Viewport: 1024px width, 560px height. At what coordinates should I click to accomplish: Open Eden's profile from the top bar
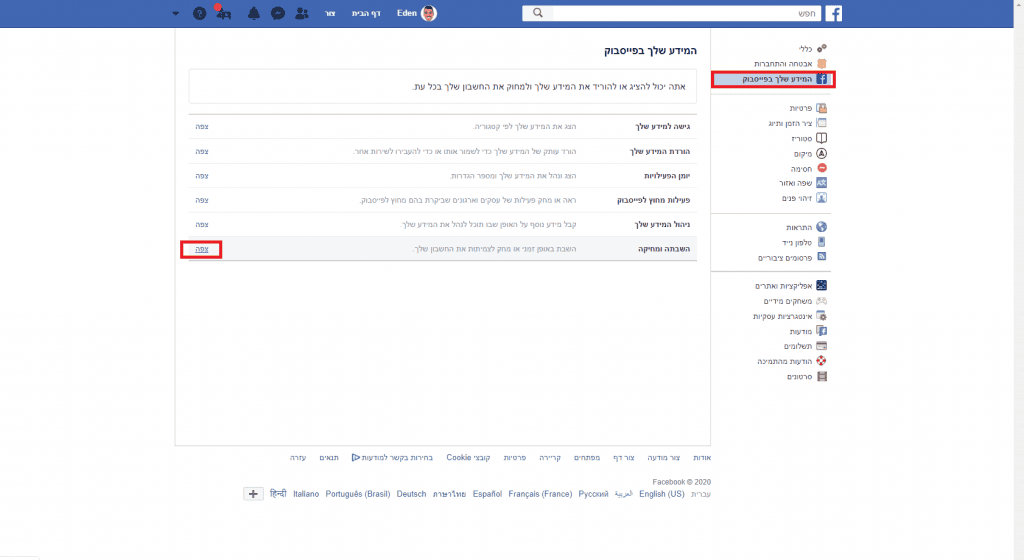point(417,13)
